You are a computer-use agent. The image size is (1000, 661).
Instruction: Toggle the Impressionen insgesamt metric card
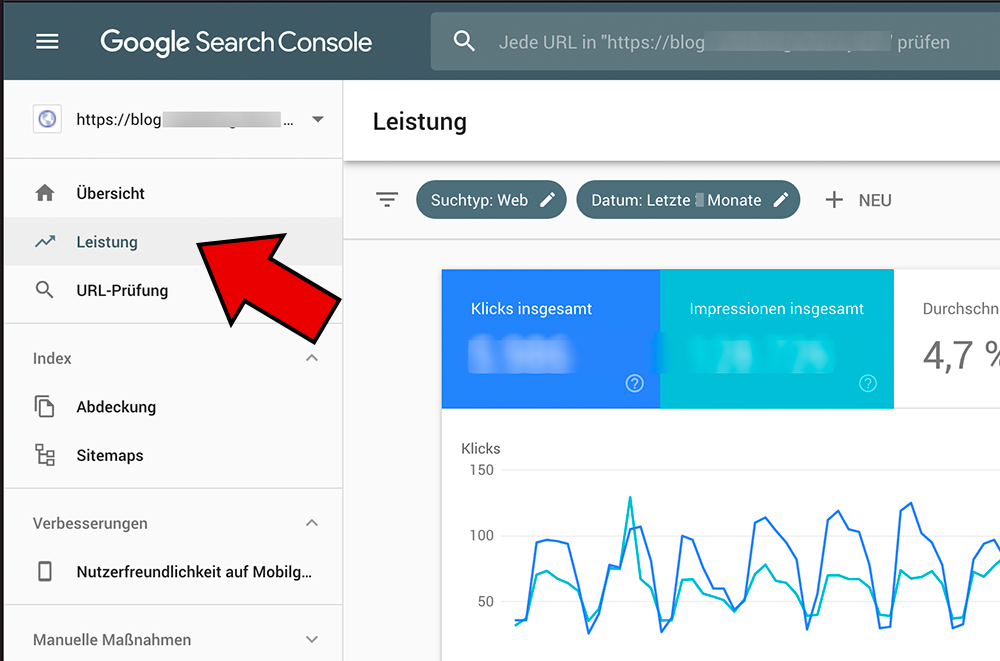click(776, 338)
